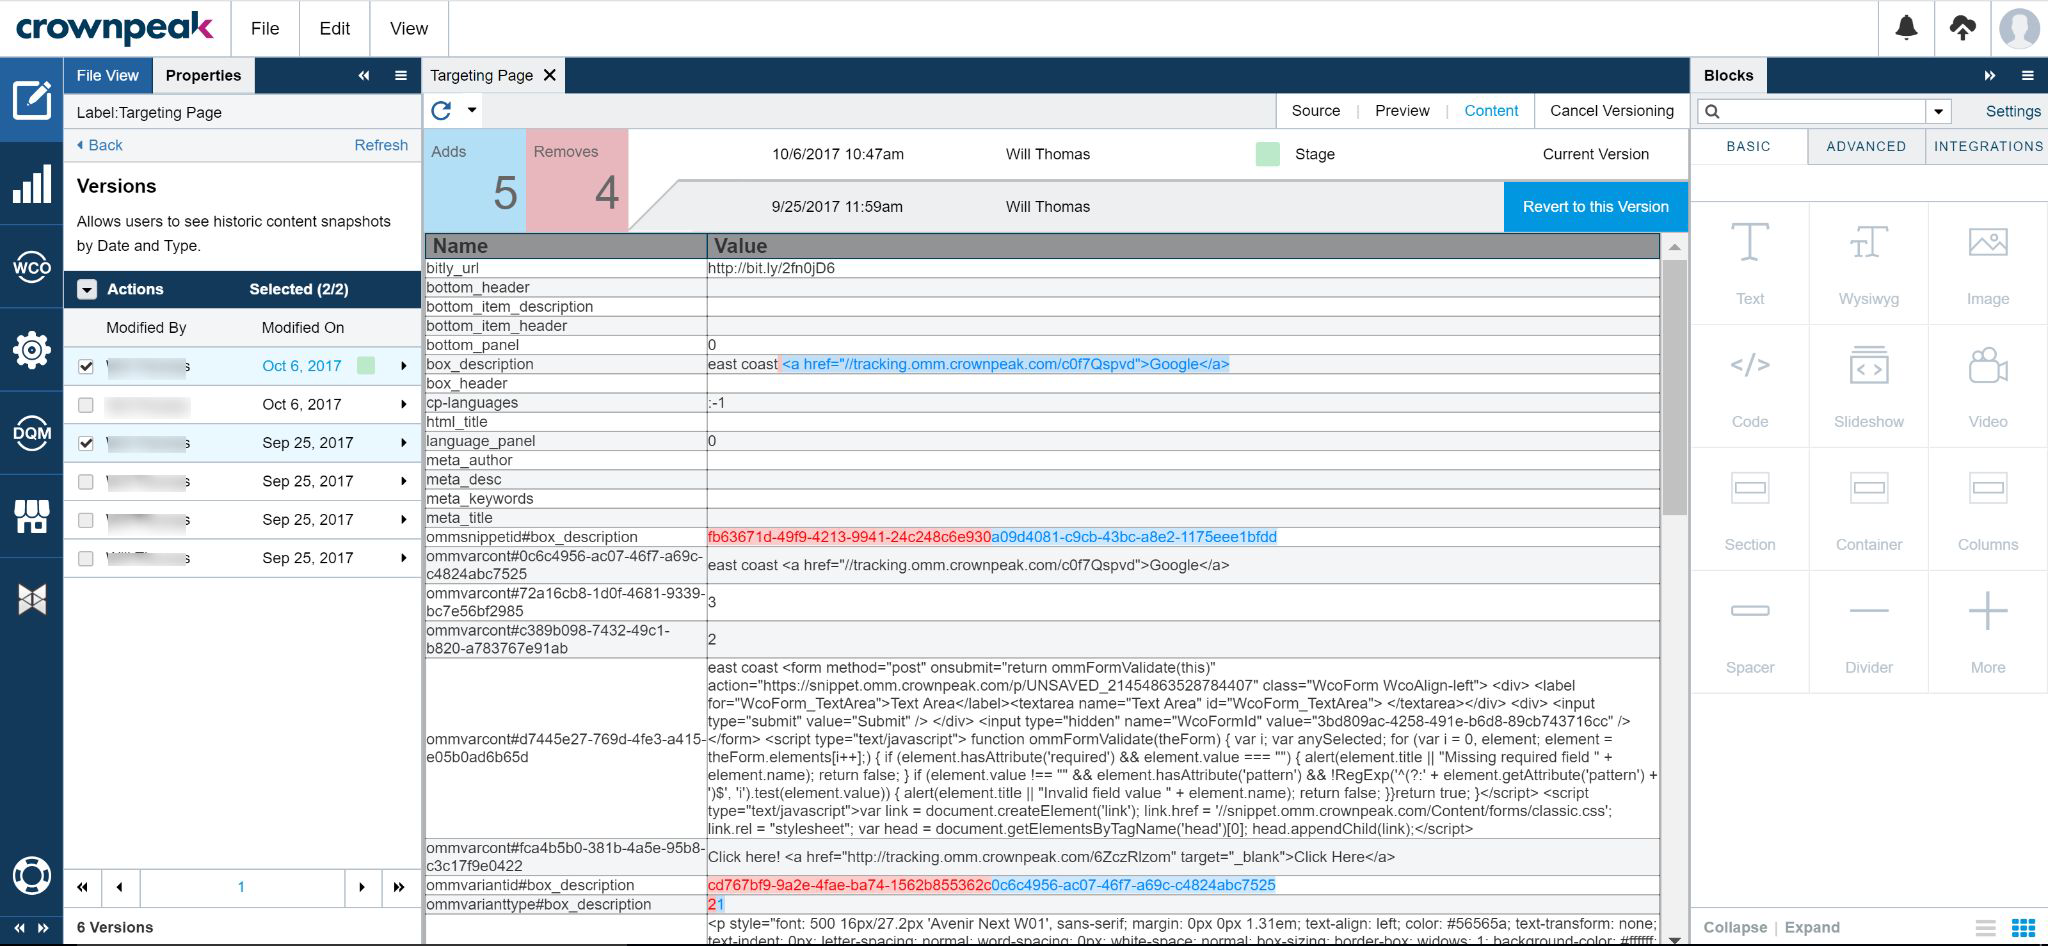This screenshot has height=946, width=2048.
Task: Click the notifications bell icon
Action: 1907,28
